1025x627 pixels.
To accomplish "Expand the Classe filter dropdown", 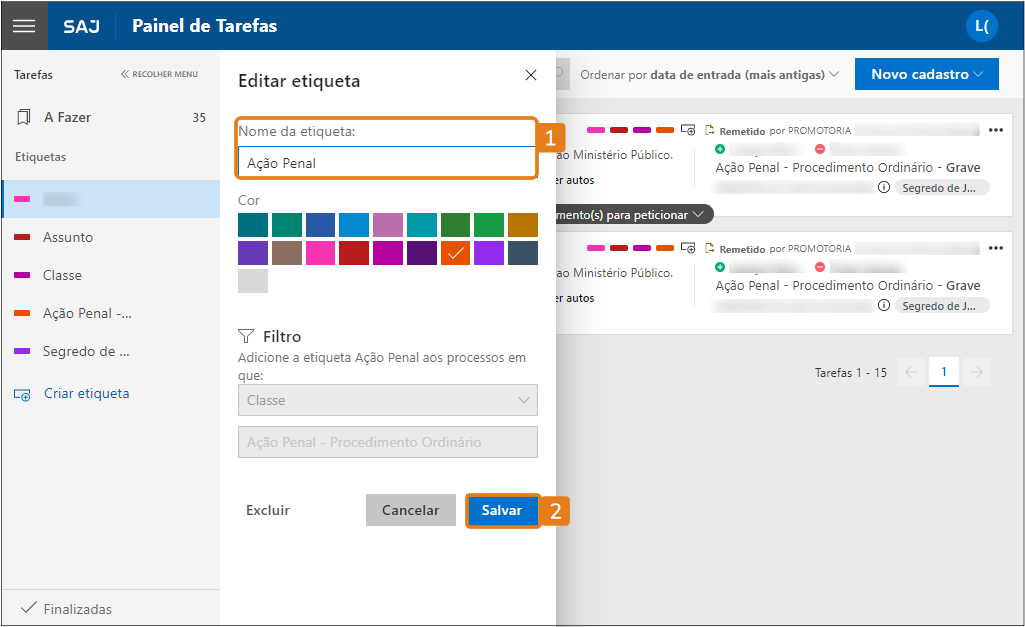I will (387, 400).
